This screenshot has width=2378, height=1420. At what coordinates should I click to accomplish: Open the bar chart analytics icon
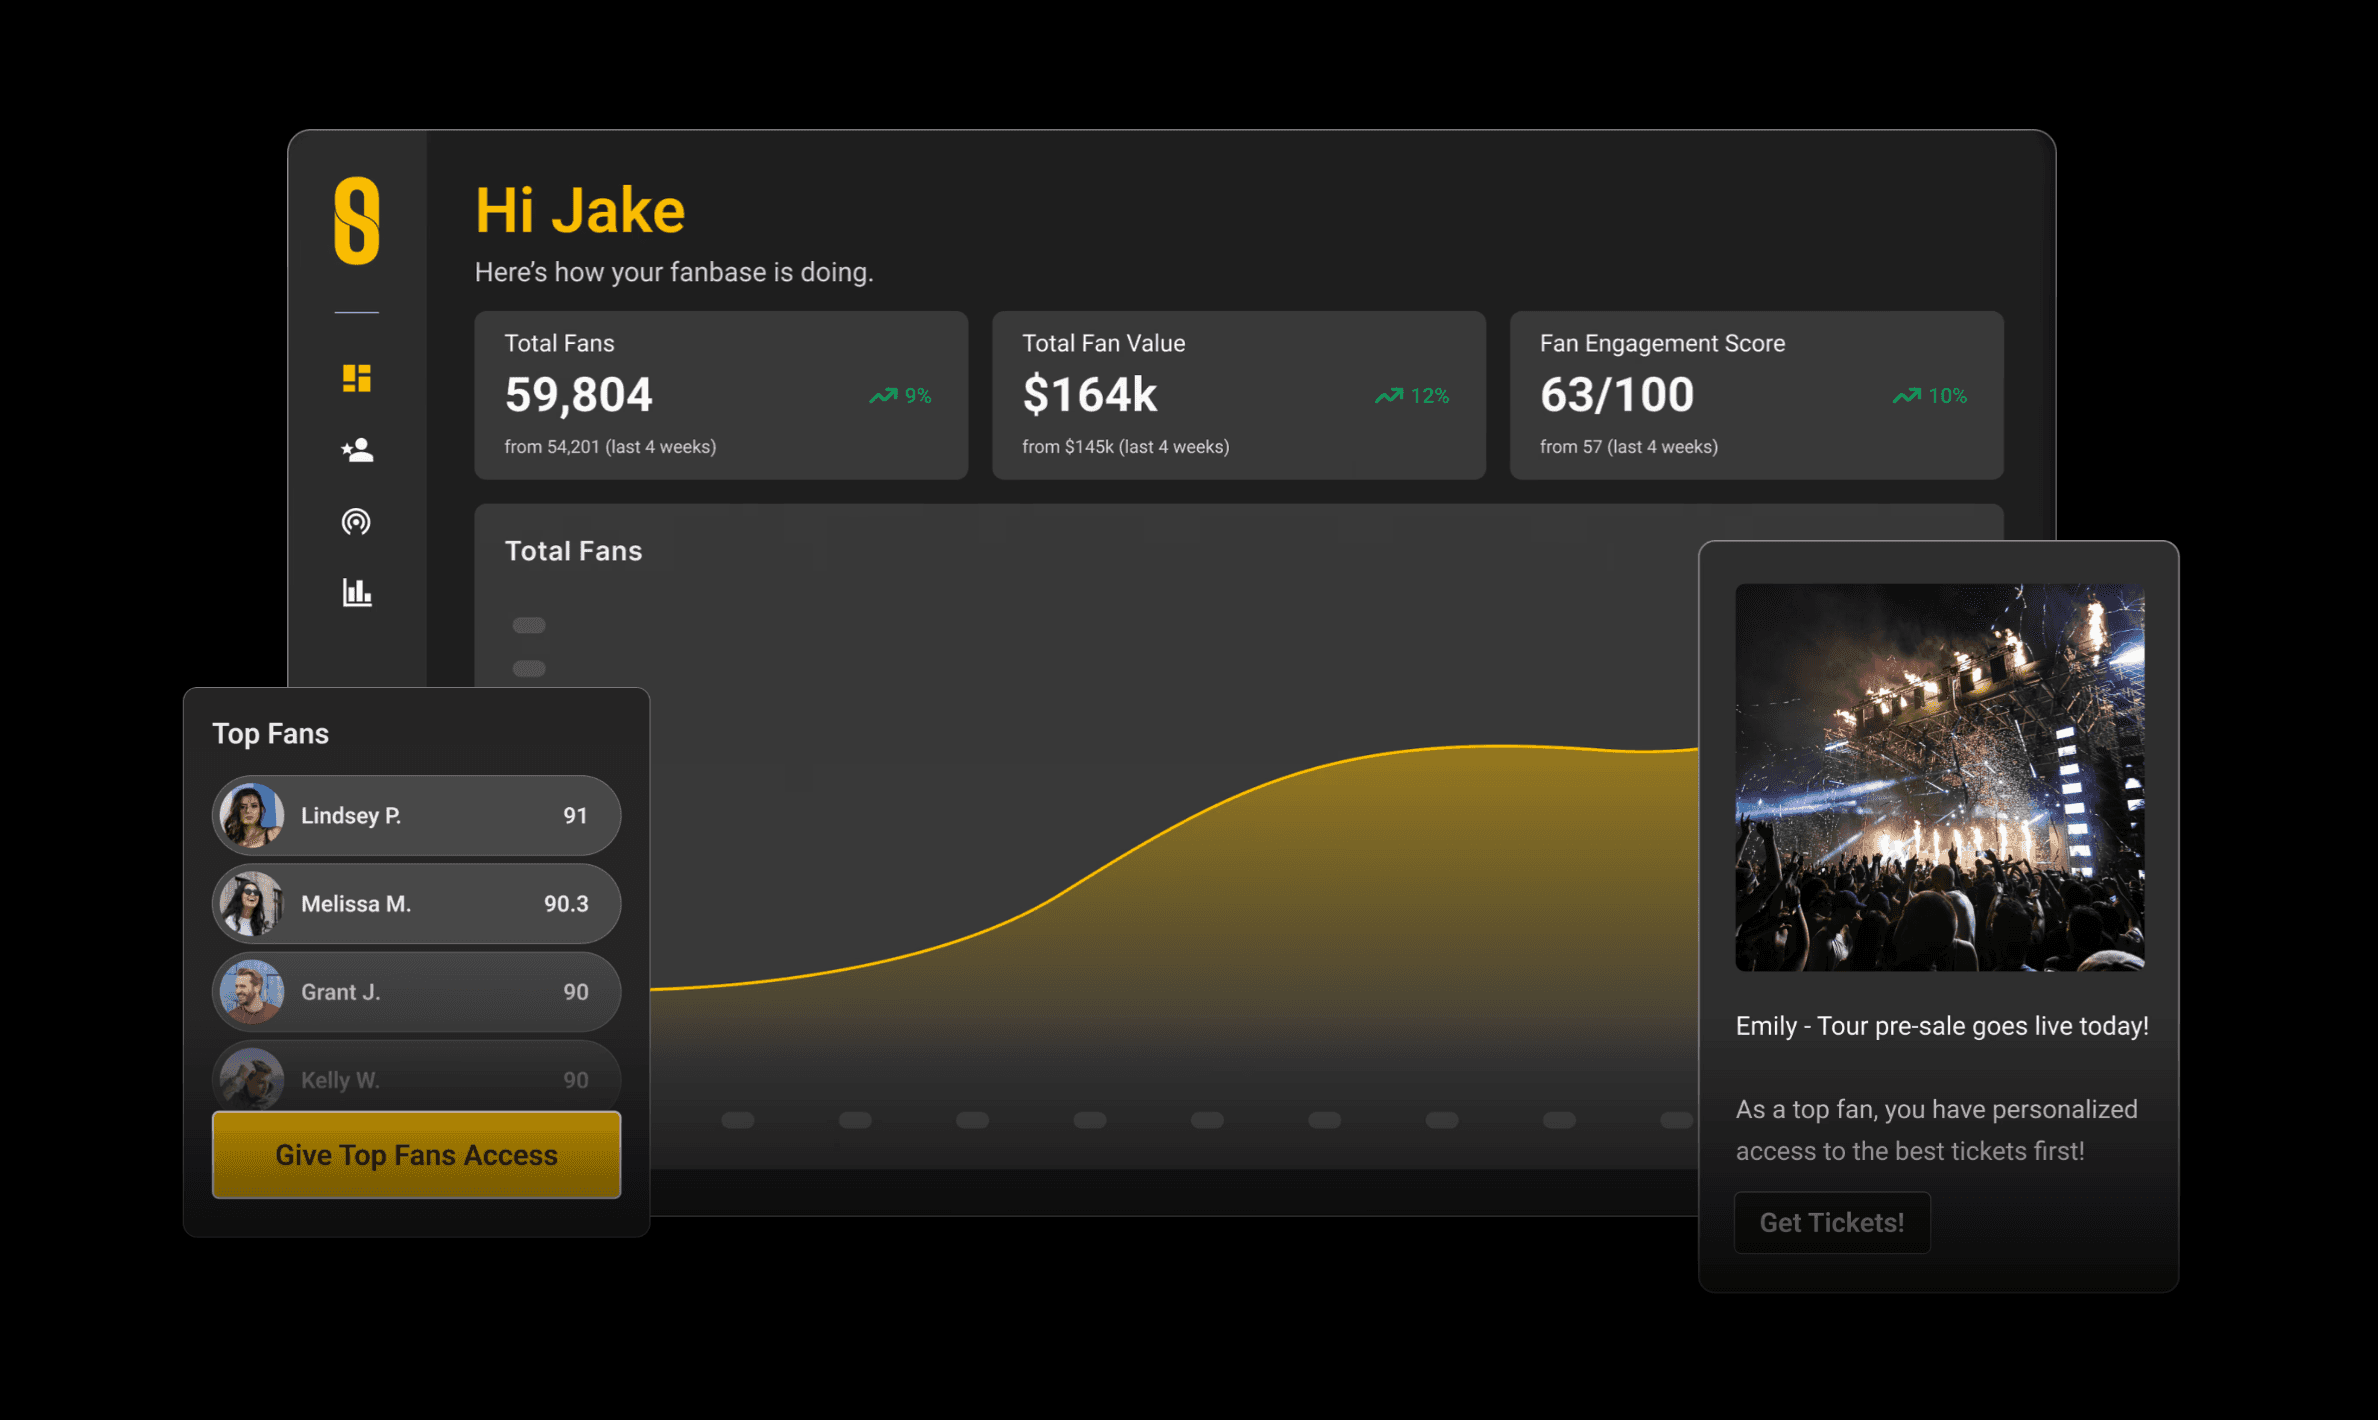pos(356,592)
